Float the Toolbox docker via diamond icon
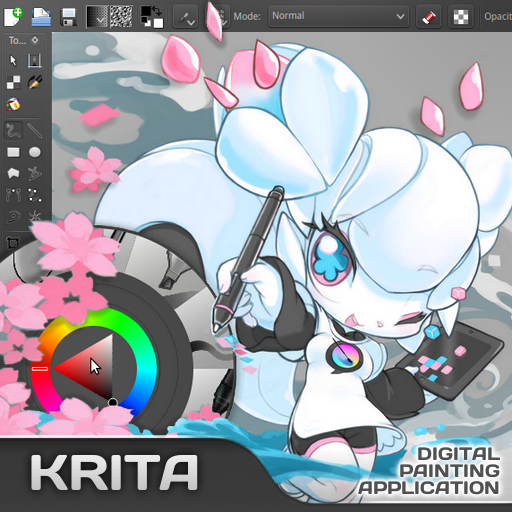The height and width of the screenshot is (512, 512). tap(35, 40)
